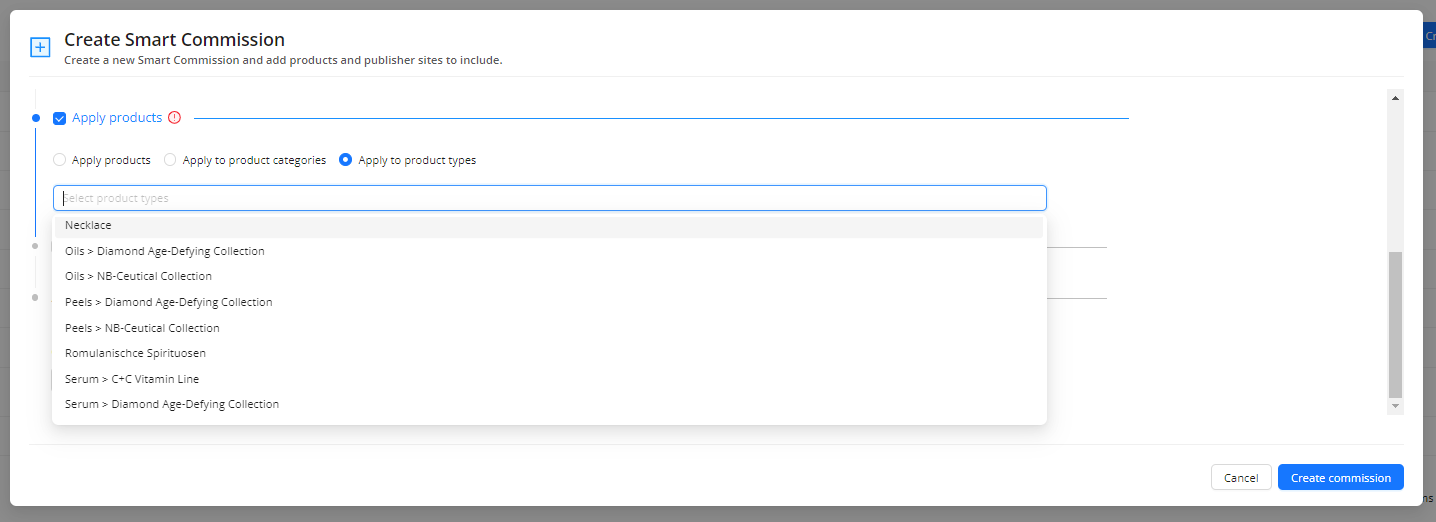
Task: Choose Apply to product categories radio
Action: point(170,160)
